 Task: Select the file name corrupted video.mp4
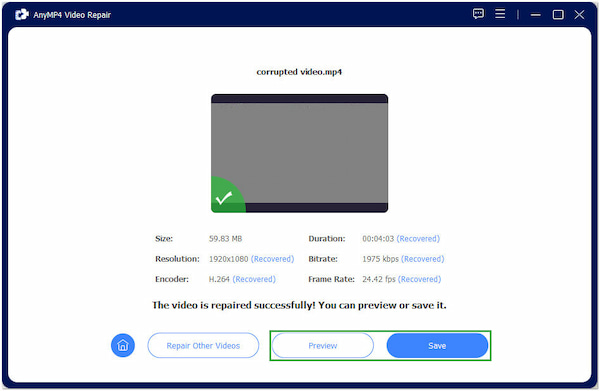click(299, 72)
